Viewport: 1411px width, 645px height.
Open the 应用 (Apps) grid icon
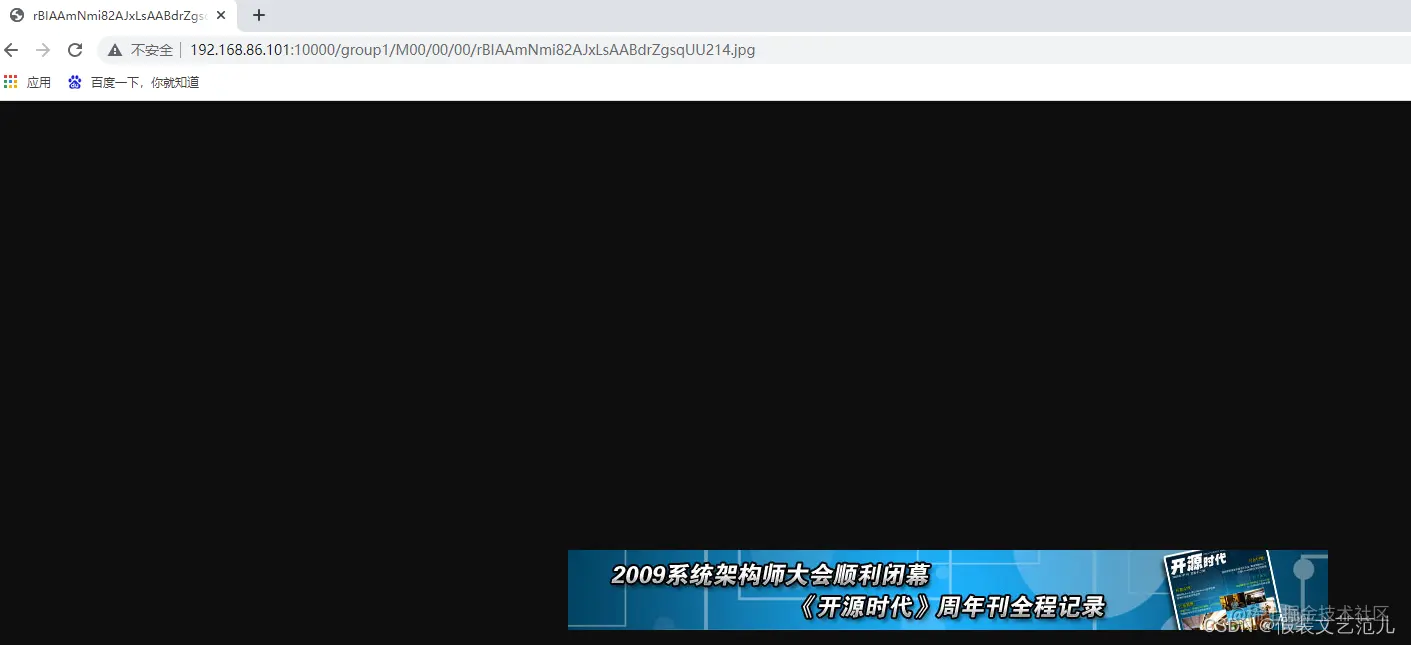(x=10, y=81)
